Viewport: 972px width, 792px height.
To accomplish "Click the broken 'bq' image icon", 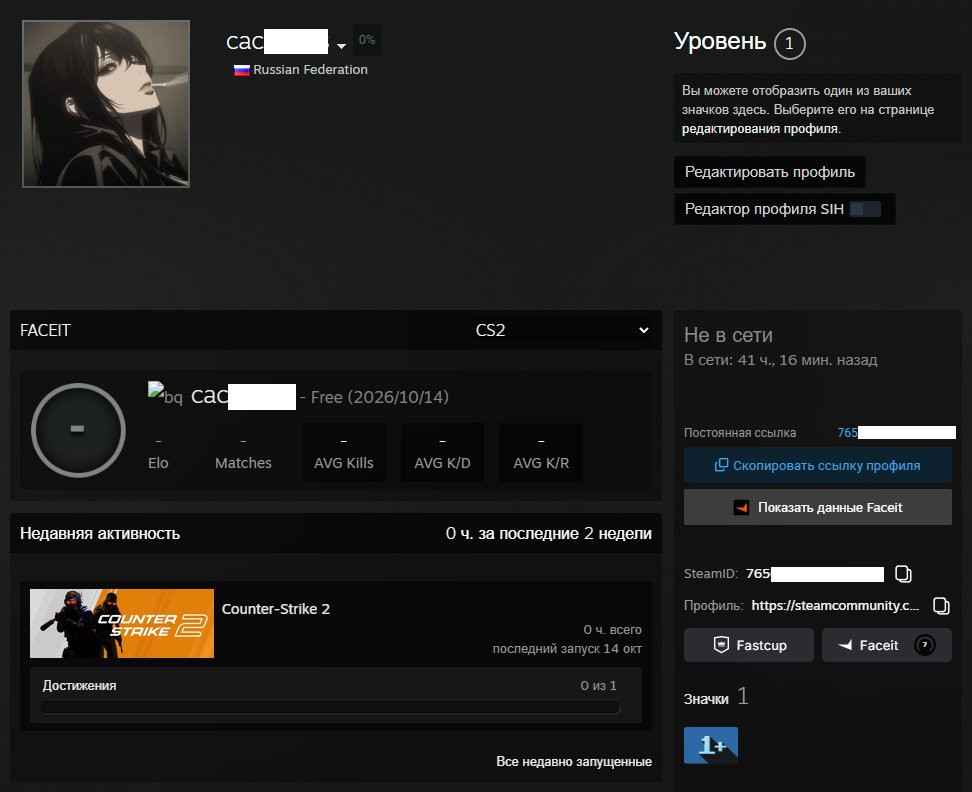I will (165, 394).
